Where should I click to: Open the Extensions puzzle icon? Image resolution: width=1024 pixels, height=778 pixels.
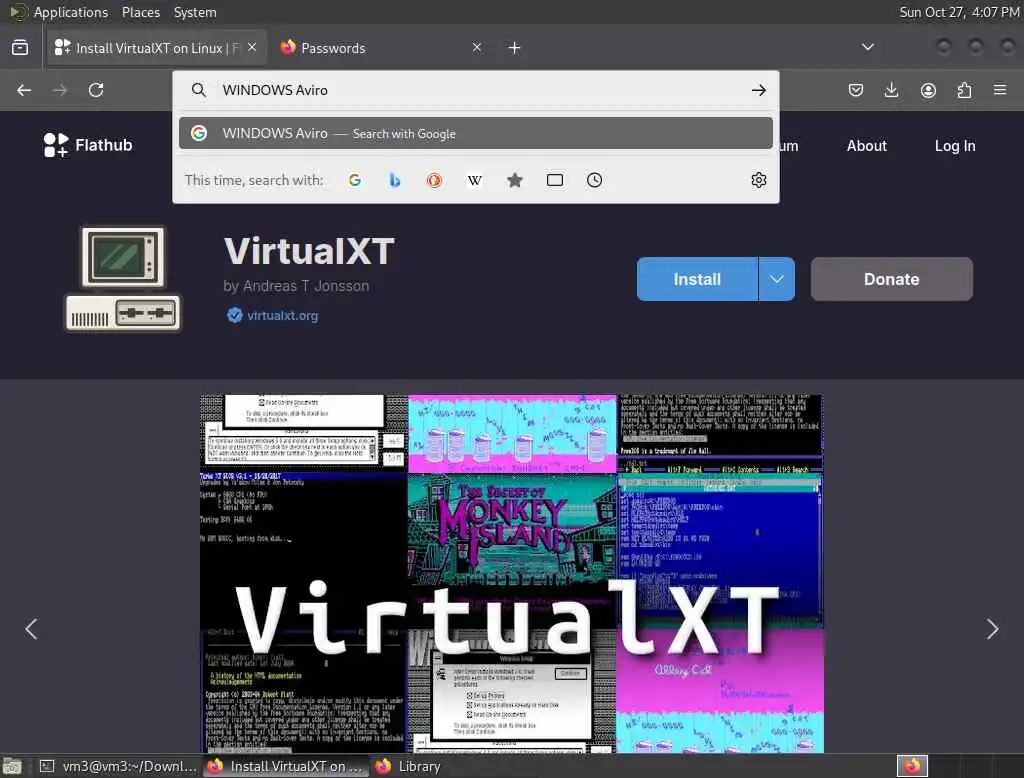coord(964,90)
